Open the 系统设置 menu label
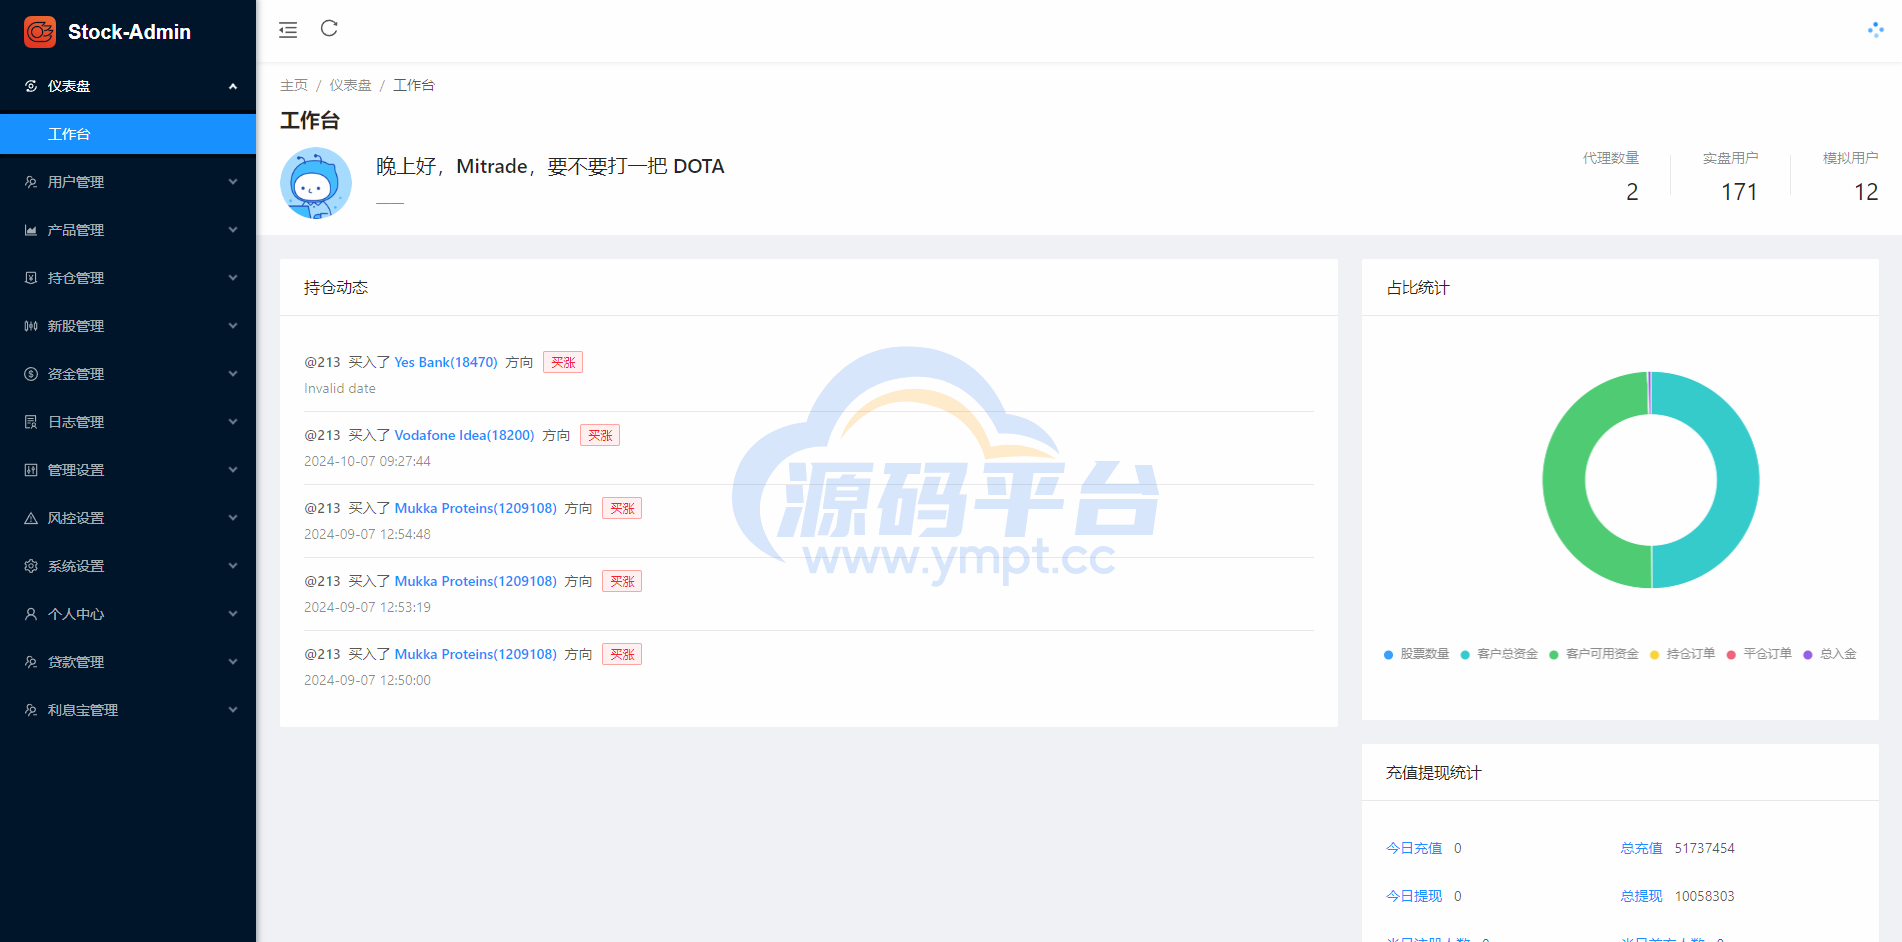This screenshot has width=1902, height=942. pos(76,566)
